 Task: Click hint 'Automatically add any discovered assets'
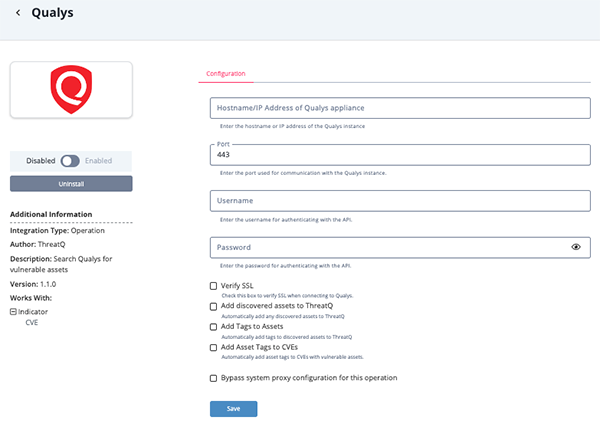tap(283, 316)
